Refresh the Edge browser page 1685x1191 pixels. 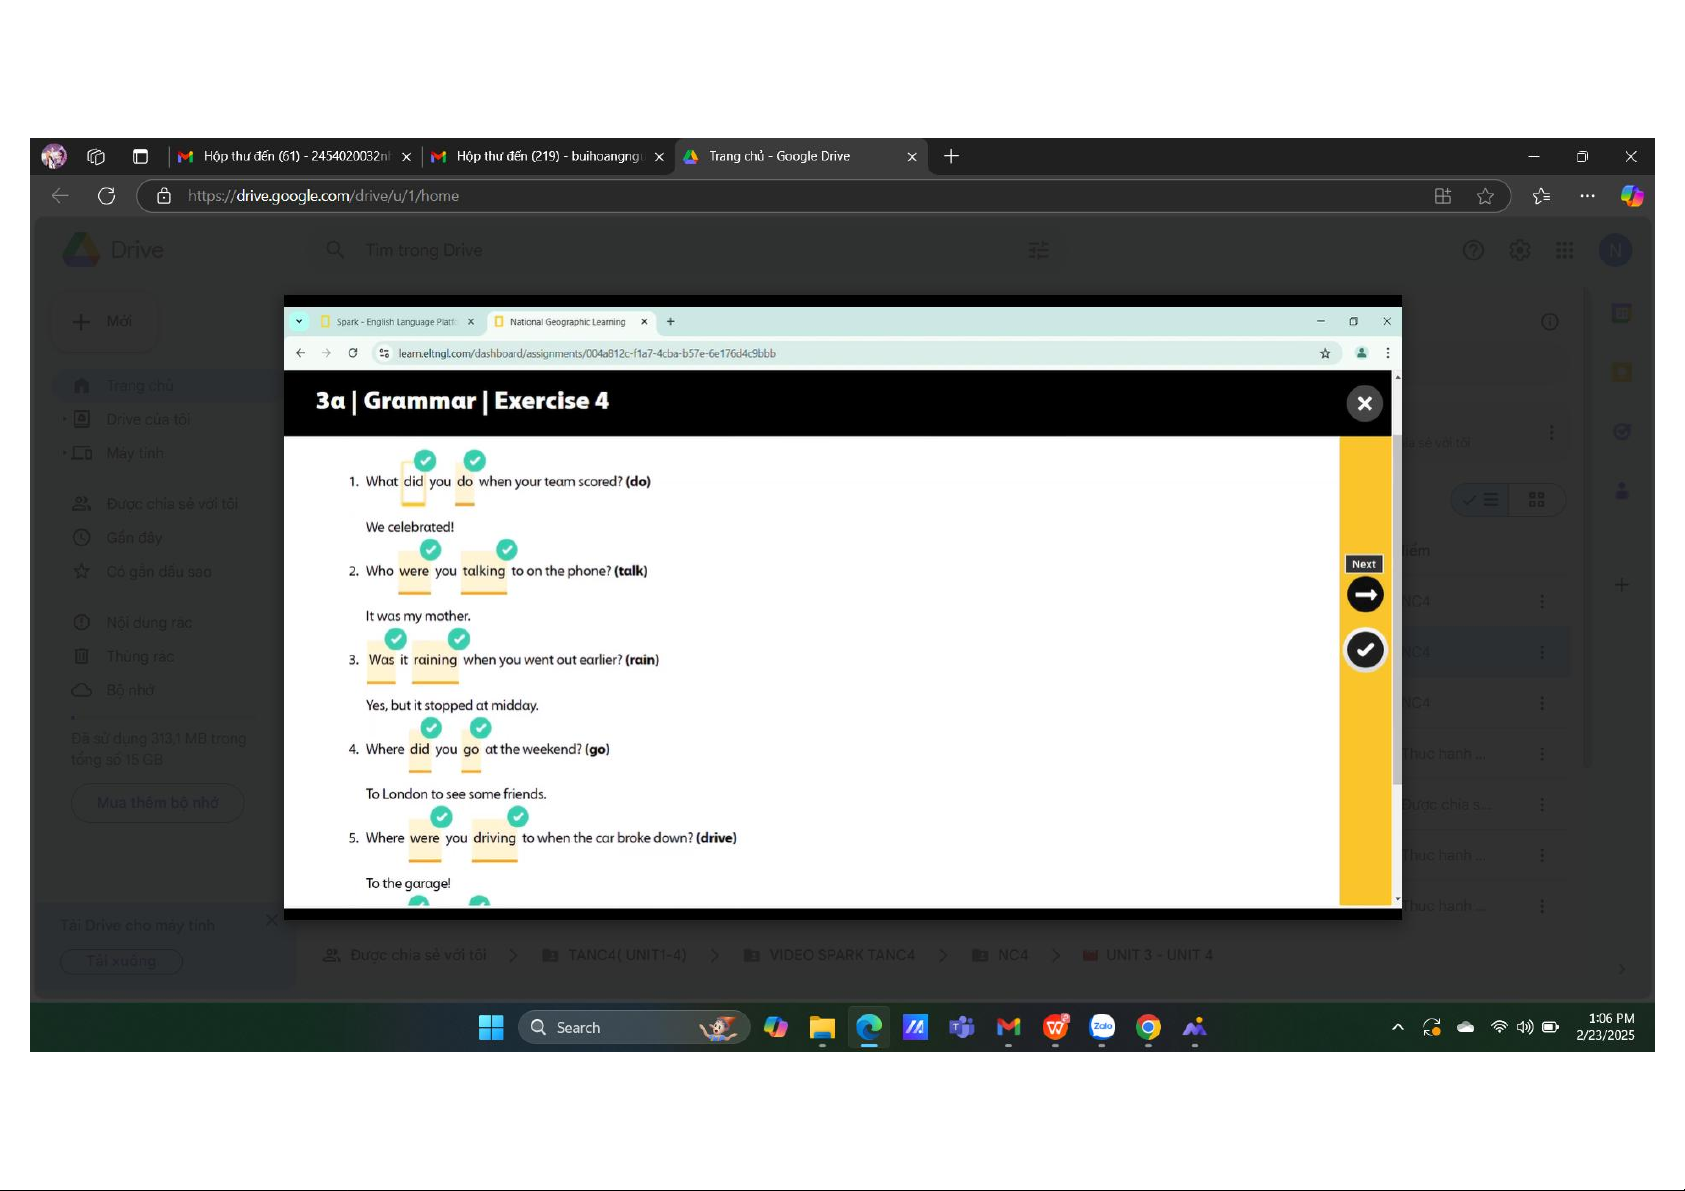pos(106,196)
